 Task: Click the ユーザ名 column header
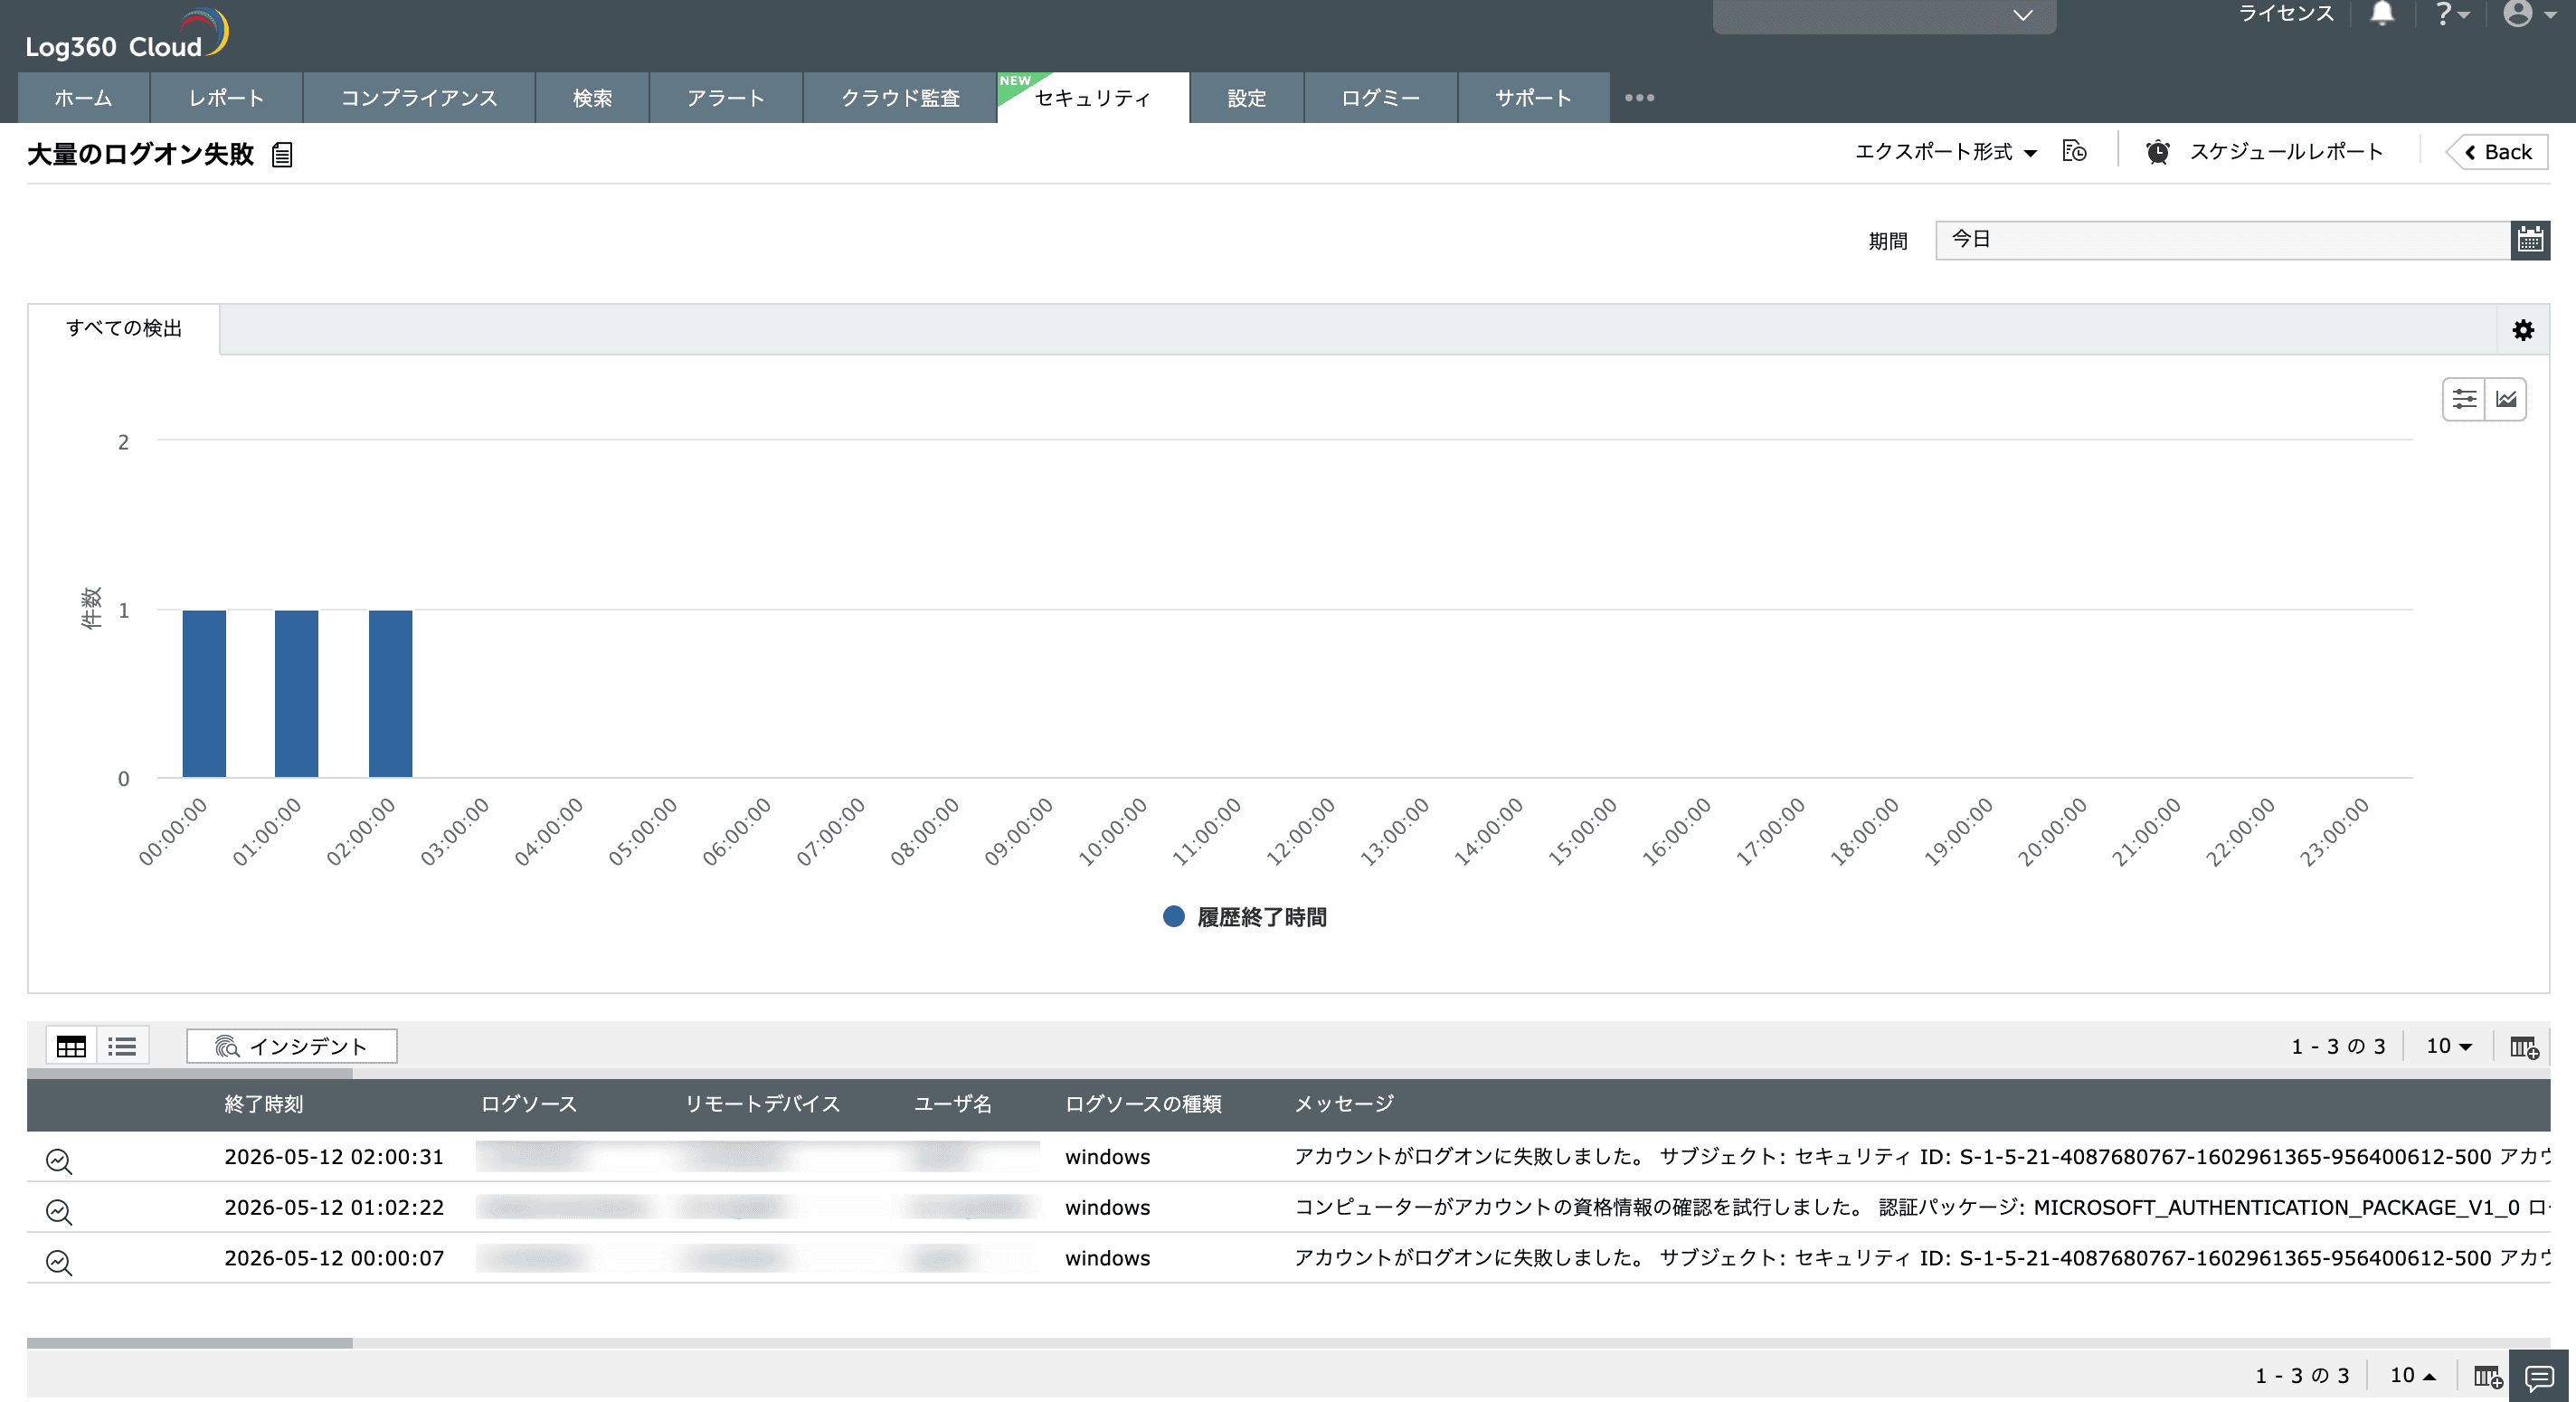(952, 1104)
